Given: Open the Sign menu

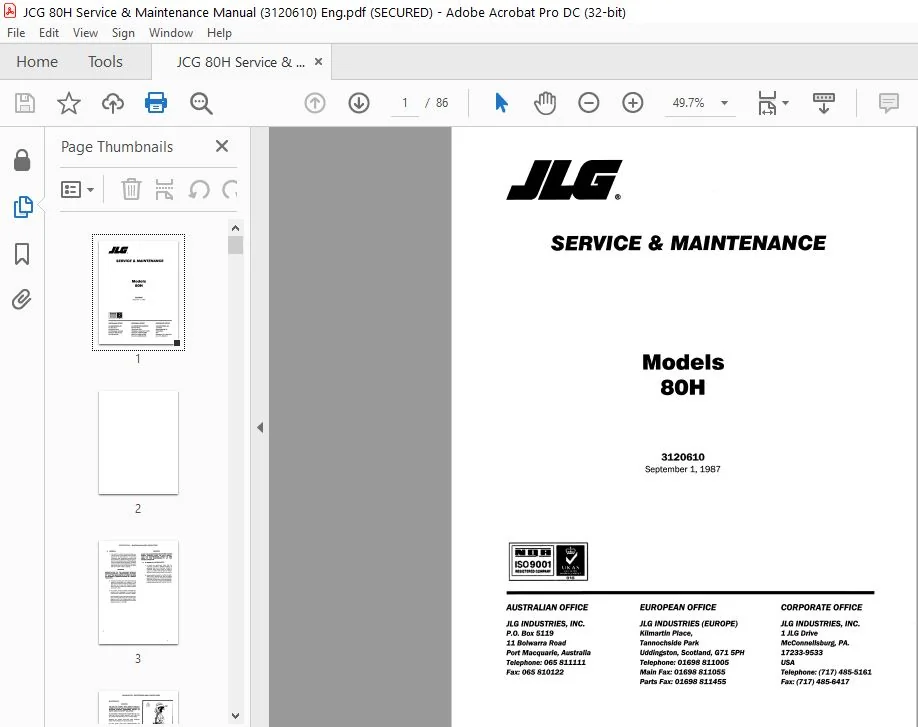Looking at the screenshot, I should (x=123, y=33).
